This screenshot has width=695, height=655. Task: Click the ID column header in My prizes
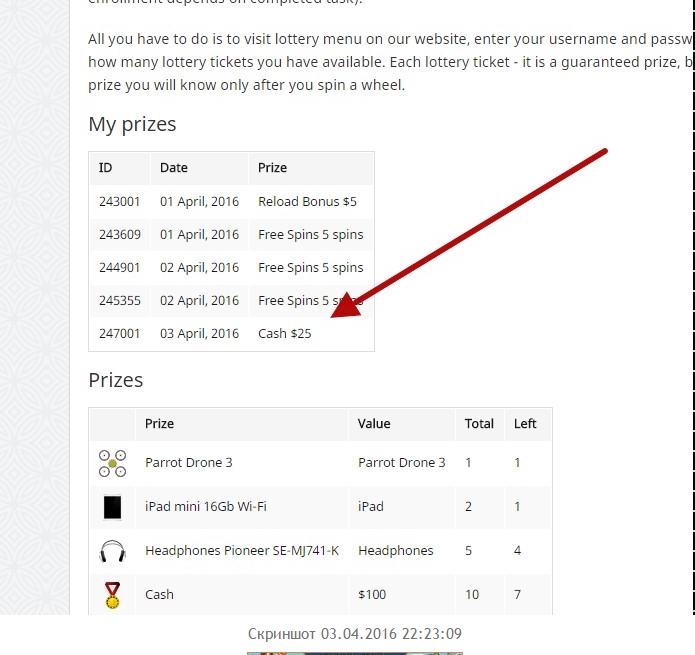coord(105,168)
